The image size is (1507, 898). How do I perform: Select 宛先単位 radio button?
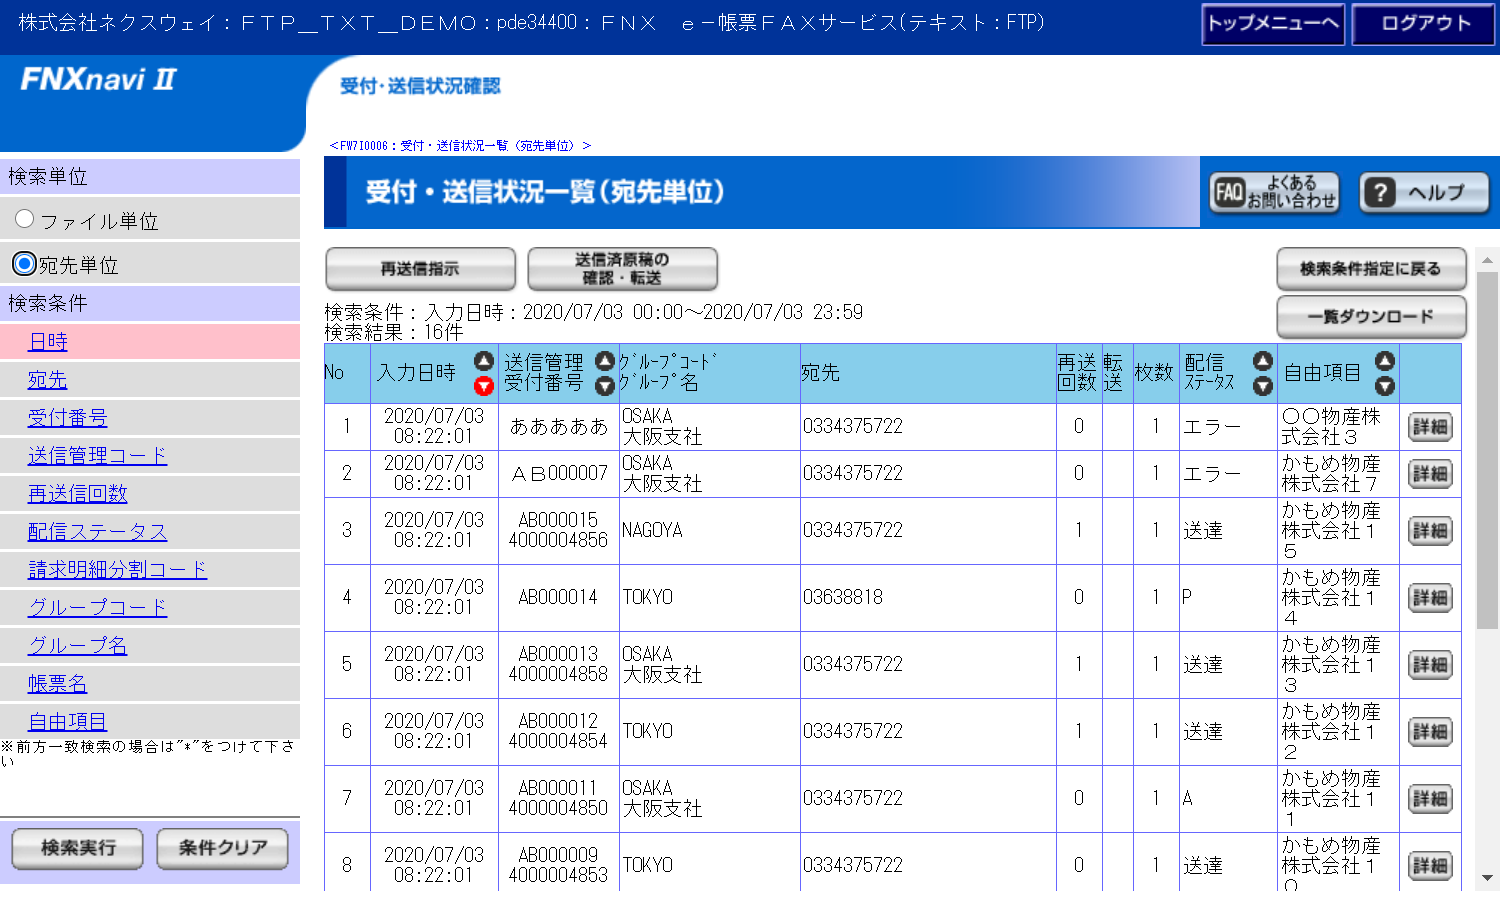click(x=25, y=264)
